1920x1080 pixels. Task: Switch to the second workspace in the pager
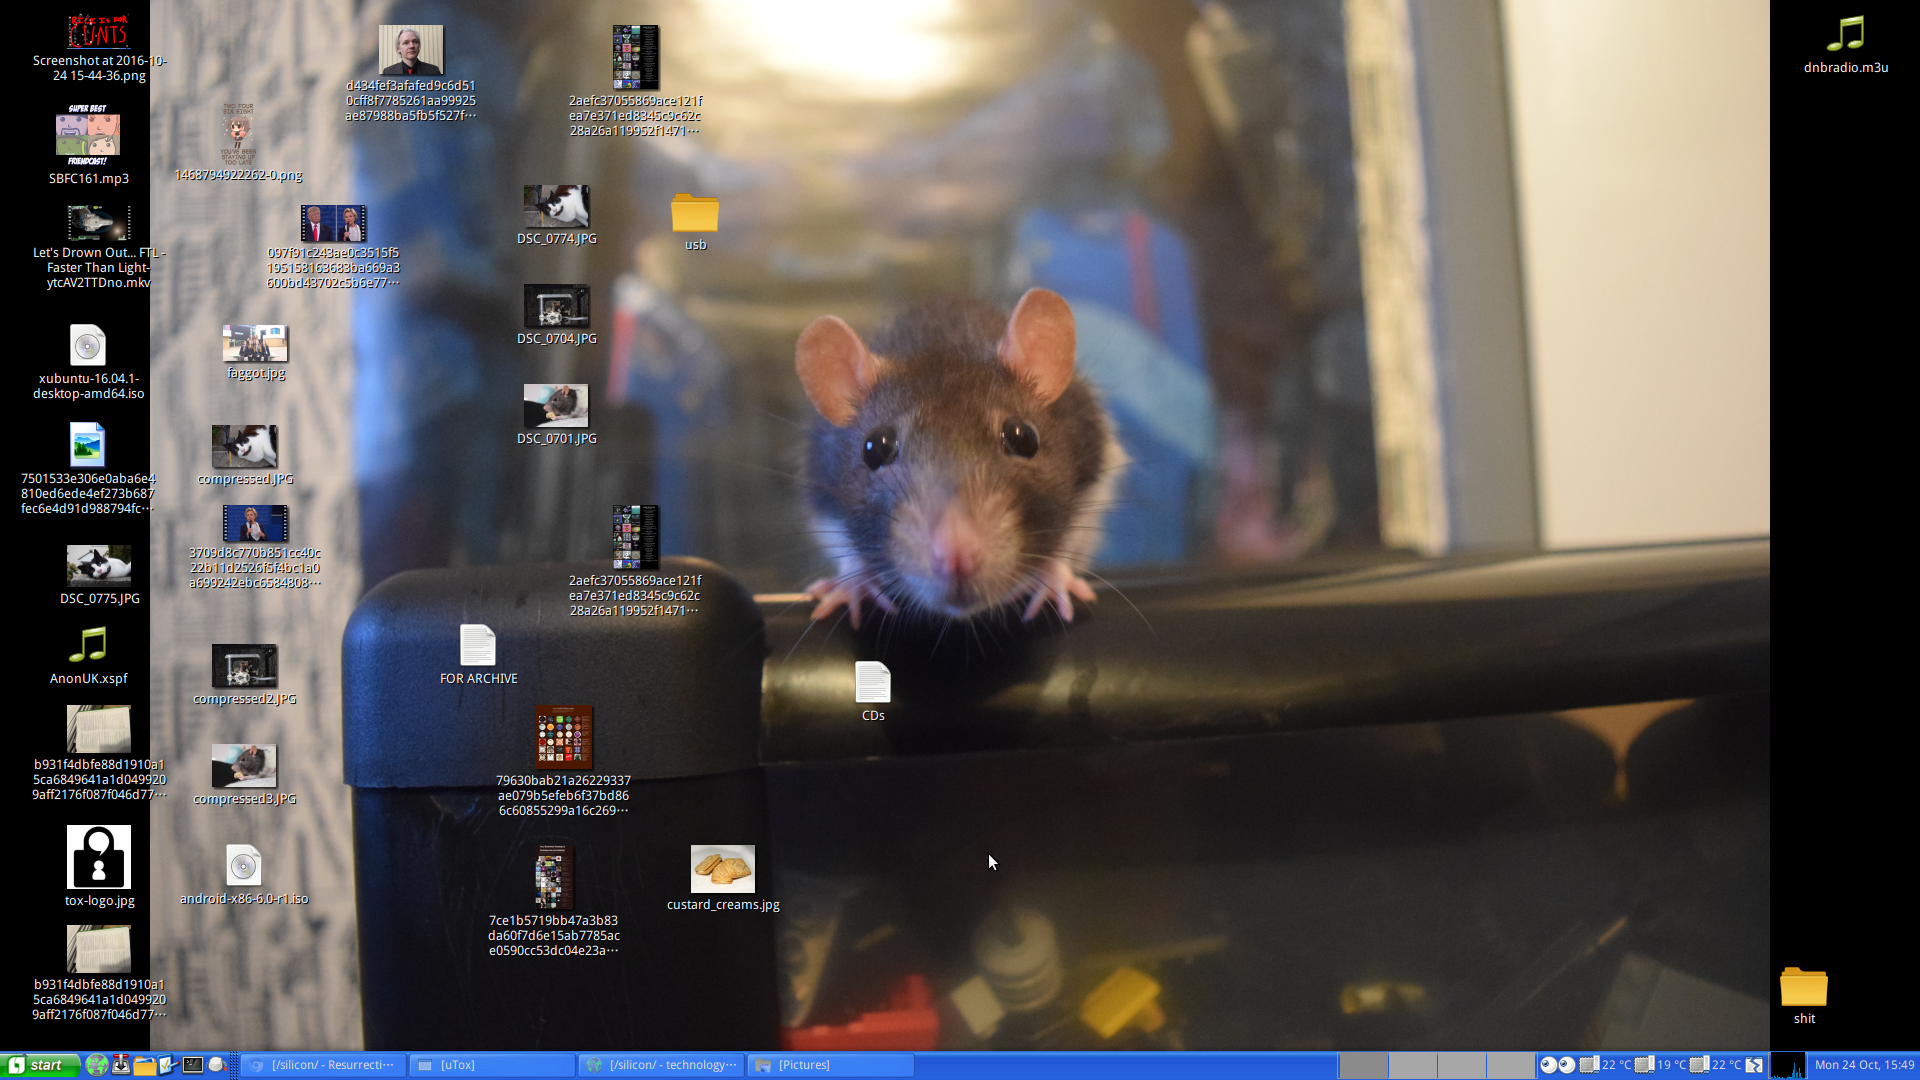[1412, 1065]
